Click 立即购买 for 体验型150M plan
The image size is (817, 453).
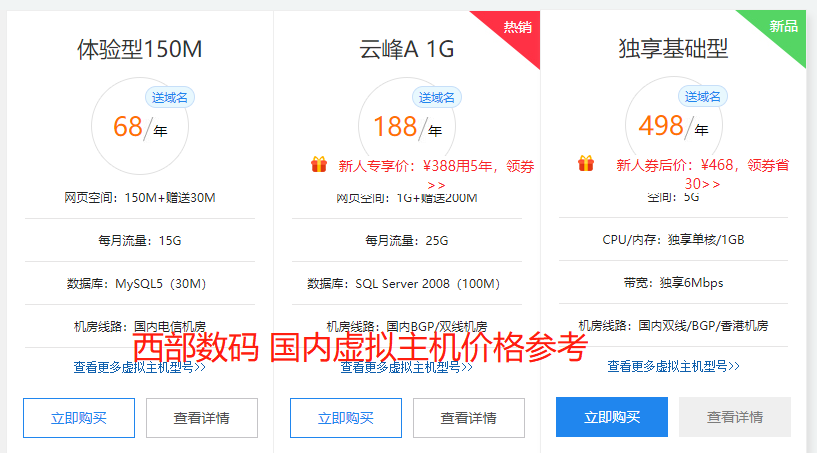point(79,418)
